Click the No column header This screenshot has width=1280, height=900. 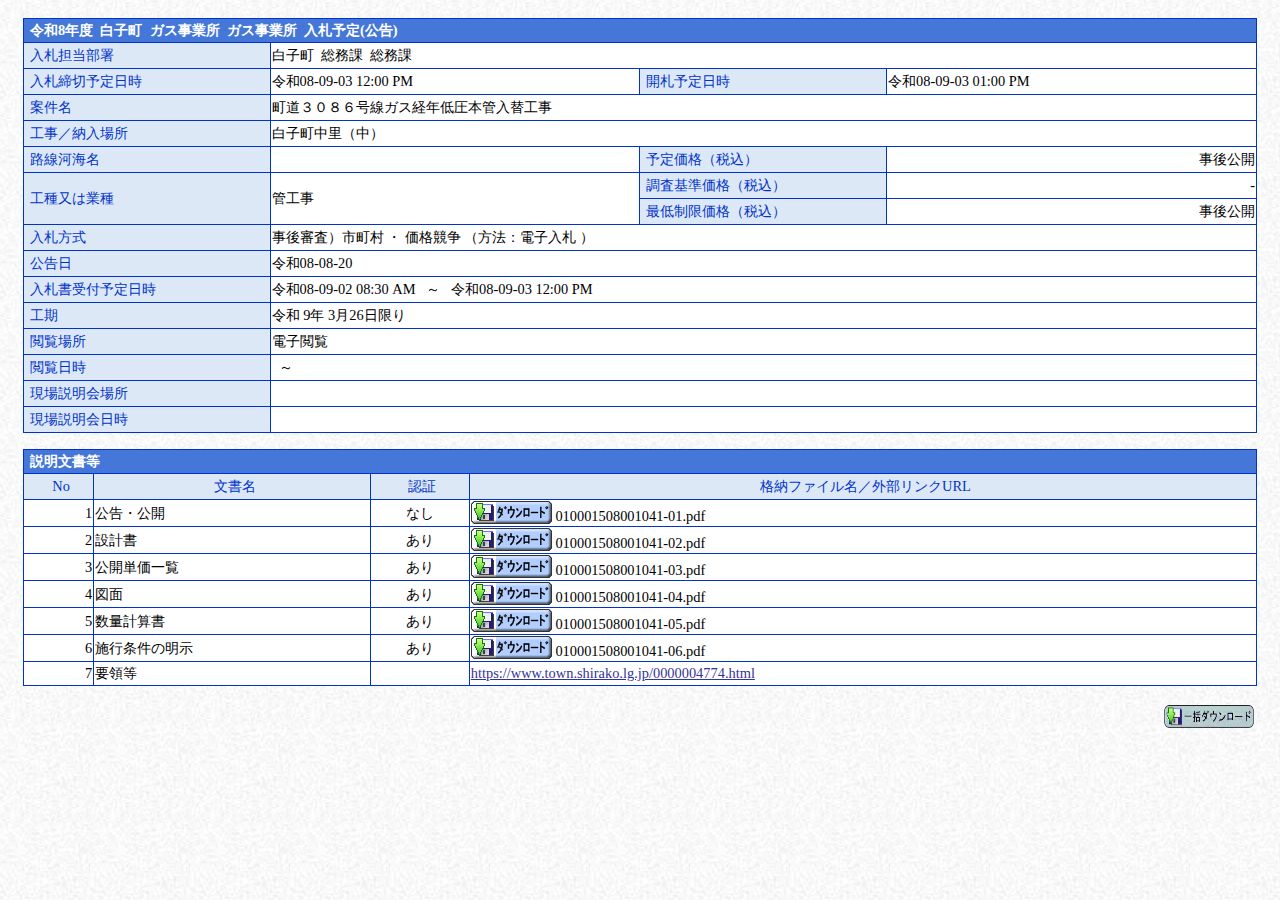[59, 486]
